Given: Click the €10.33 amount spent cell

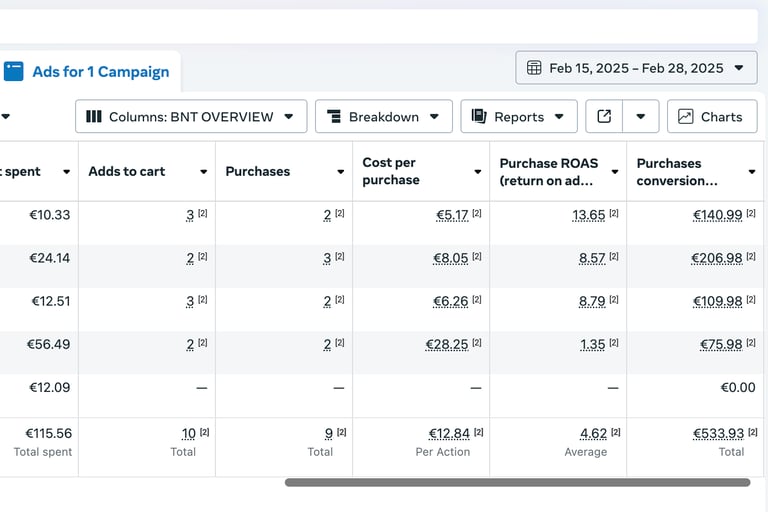Looking at the screenshot, I should [x=49, y=215].
